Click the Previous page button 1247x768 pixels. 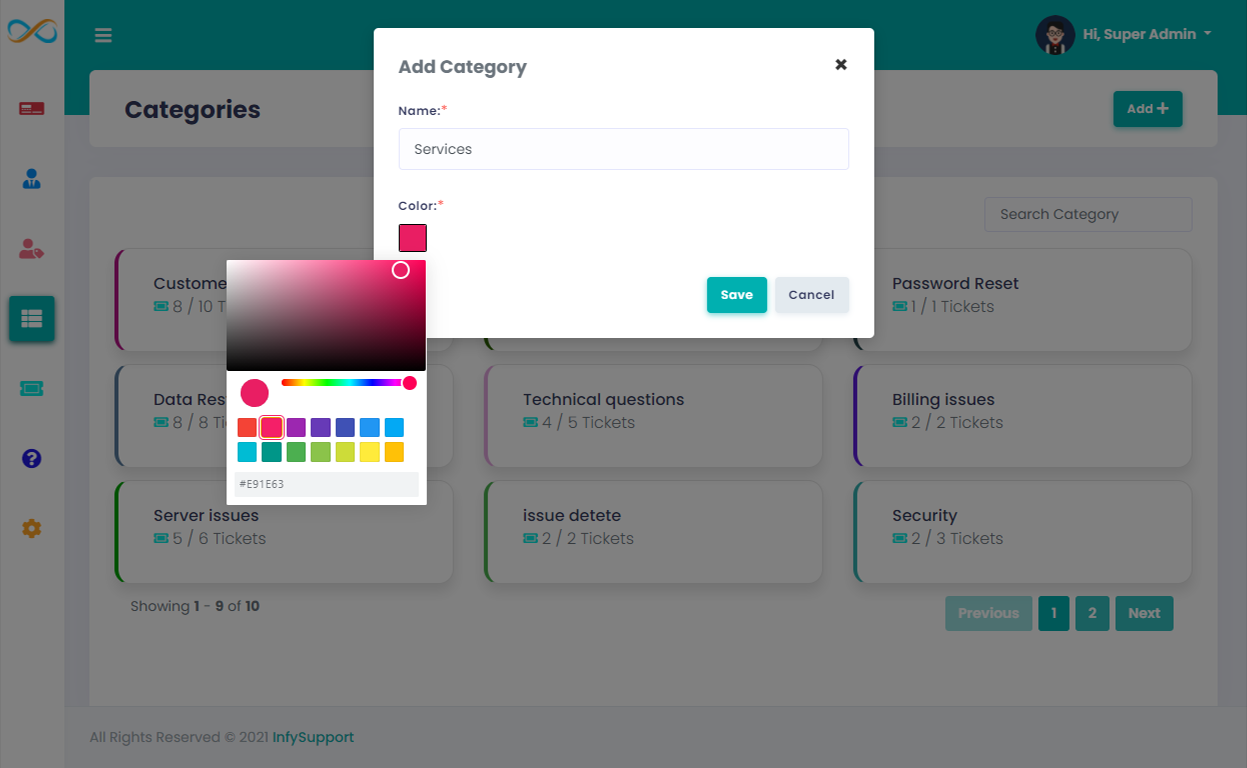tap(988, 613)
